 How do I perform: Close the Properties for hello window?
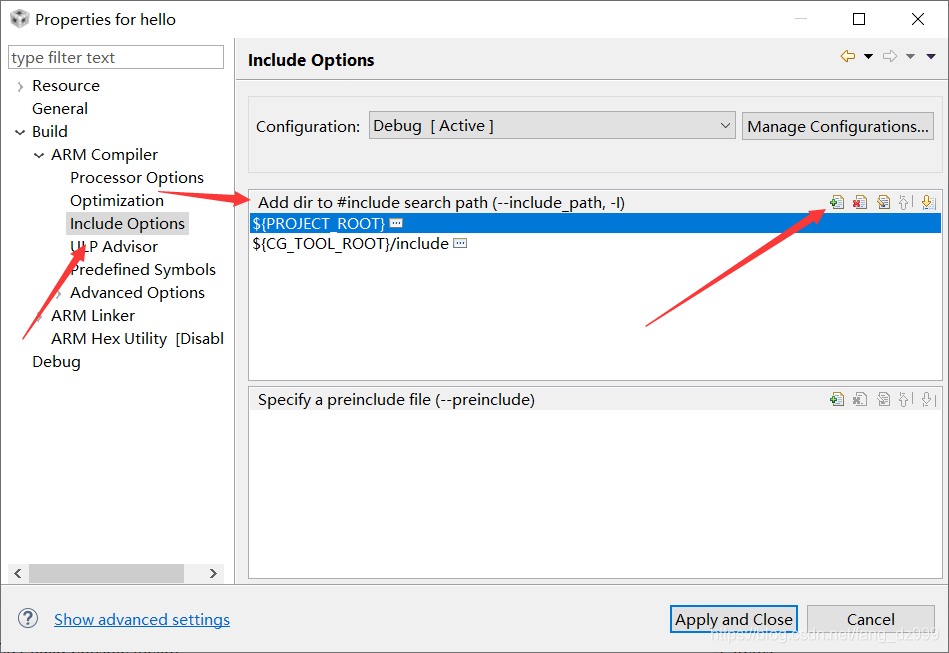(x=918, y=19)
